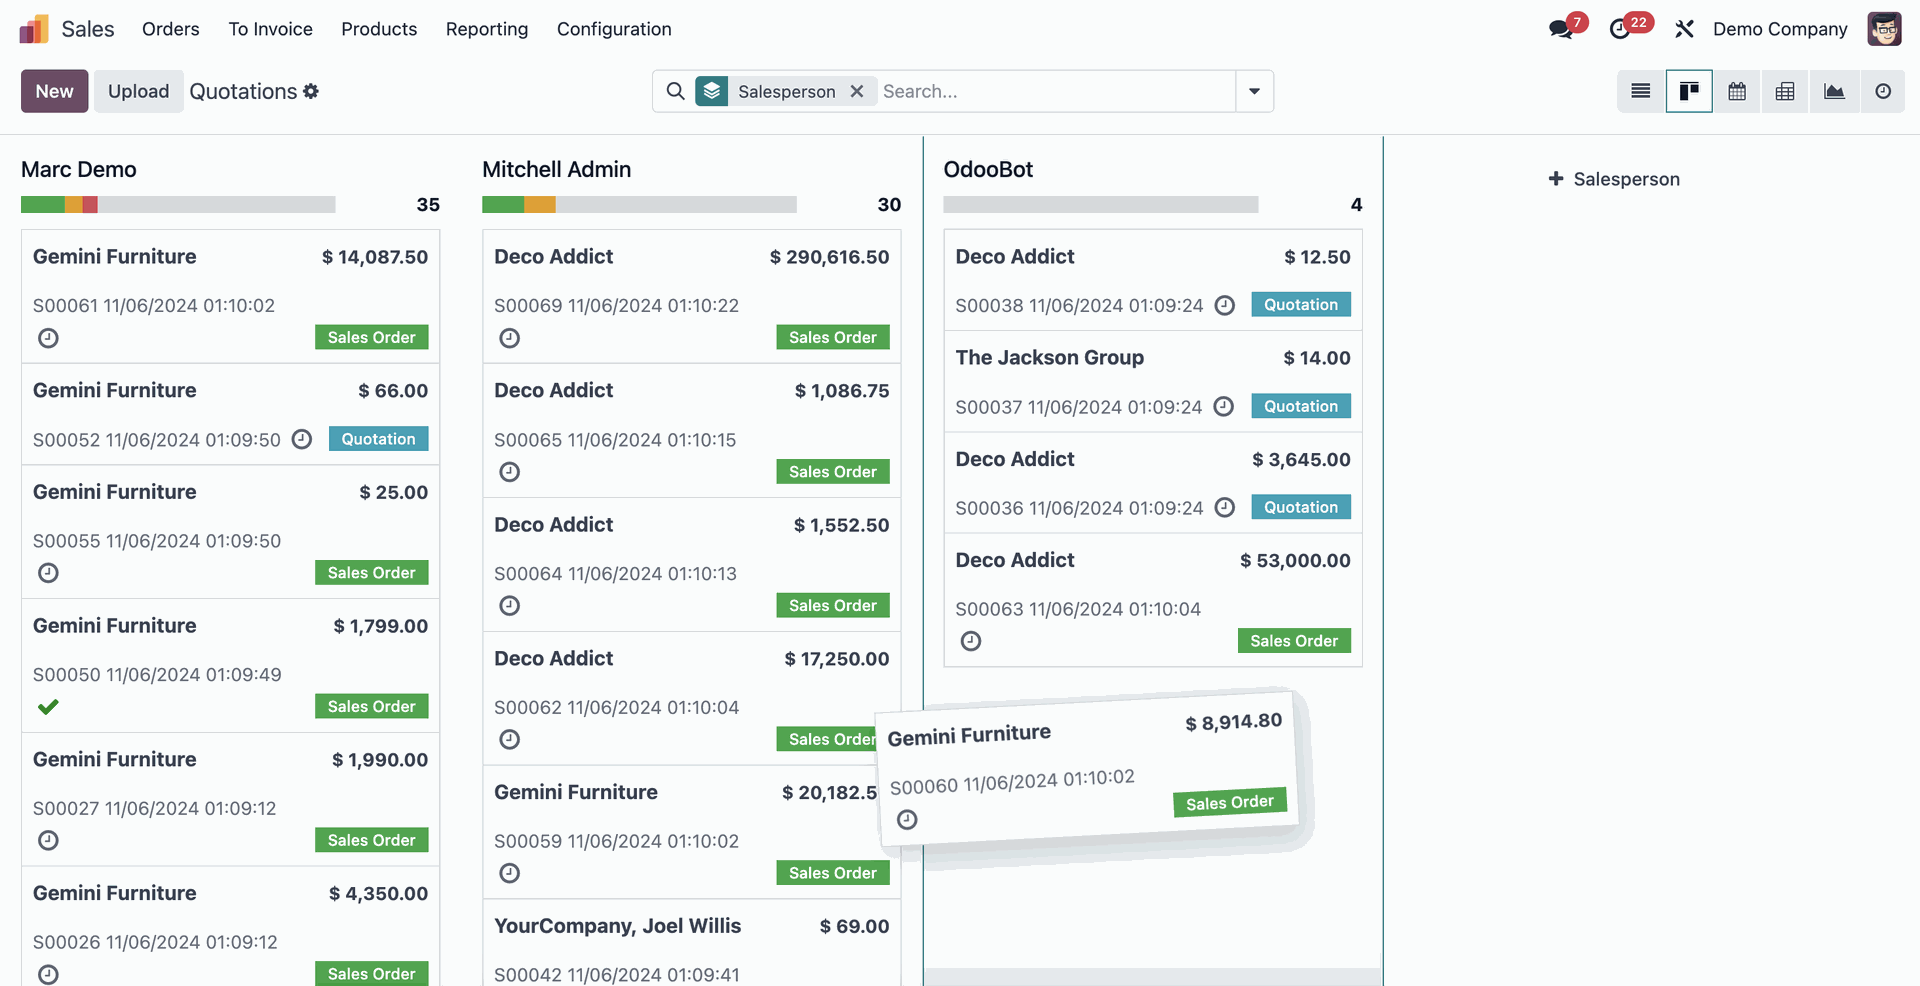
Task: Click the search magnifier icon
Action: (x=676, y=91)
